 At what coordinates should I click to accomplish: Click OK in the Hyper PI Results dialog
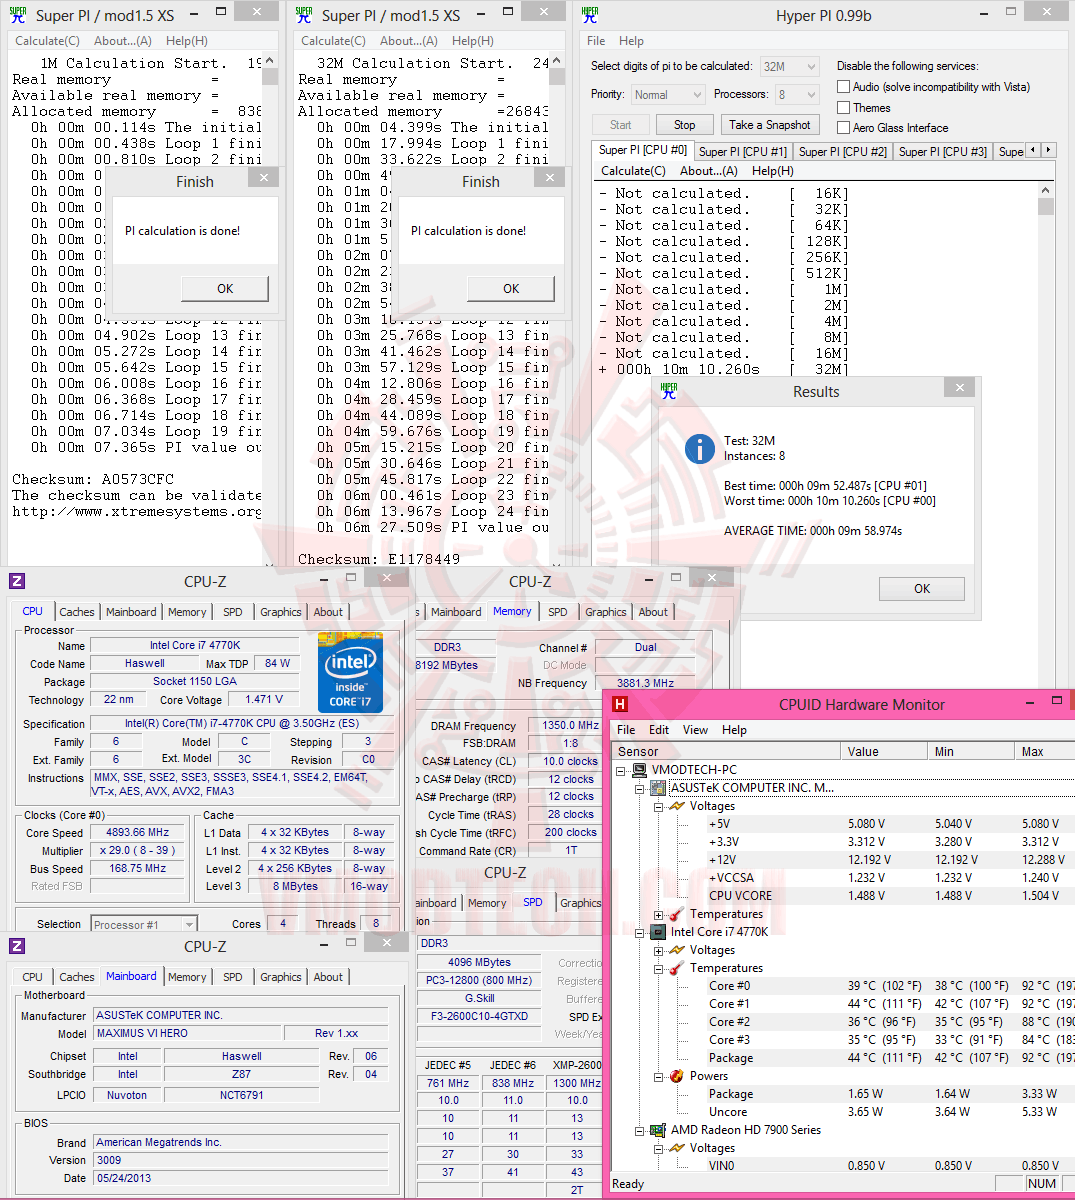click(922, 589)
